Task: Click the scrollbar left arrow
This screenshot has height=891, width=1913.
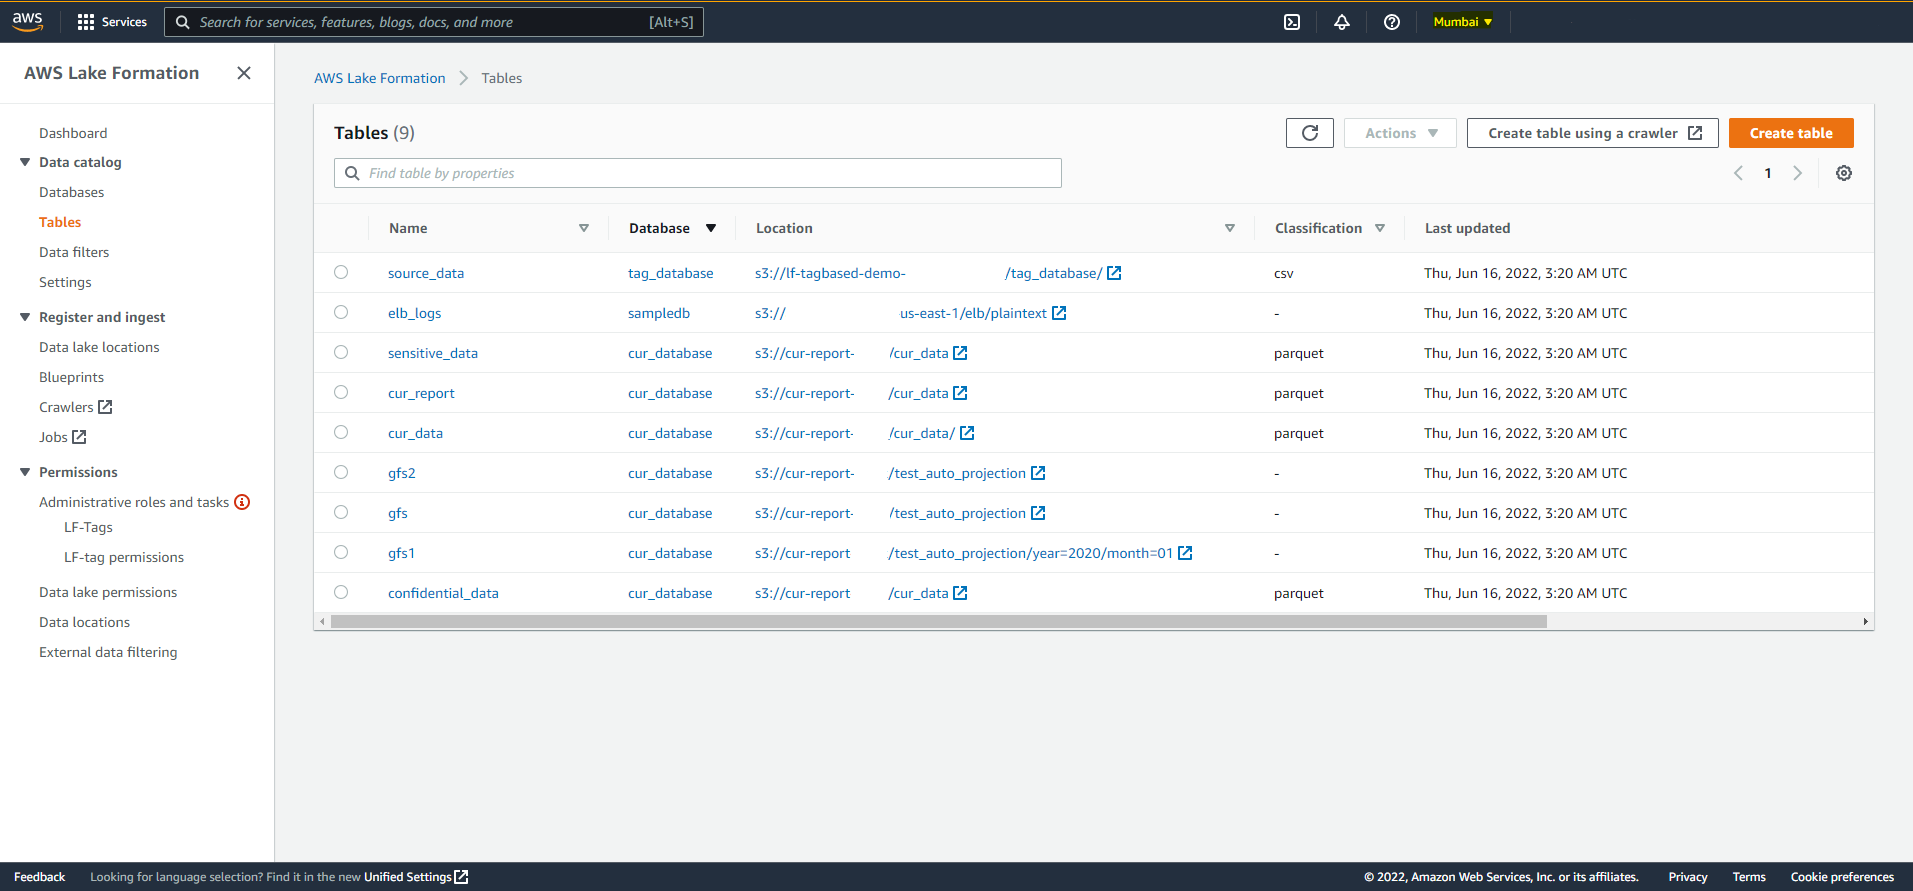Action: click(x=322, y=622)
